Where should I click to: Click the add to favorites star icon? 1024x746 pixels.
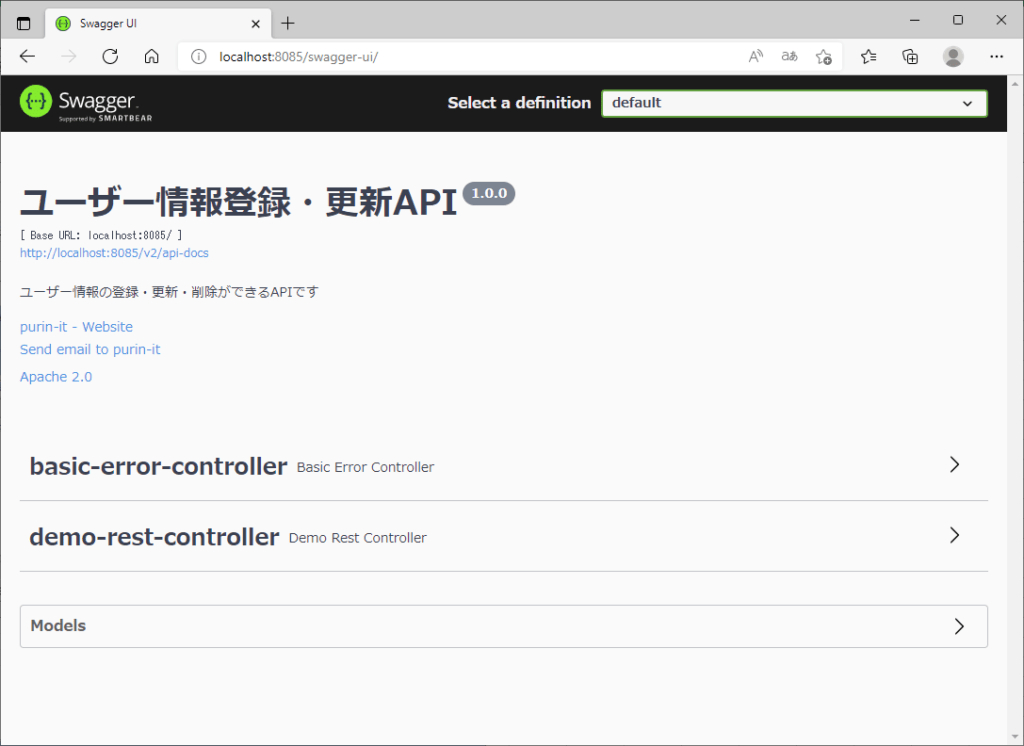pyautogui.click(x=823, y=57)
